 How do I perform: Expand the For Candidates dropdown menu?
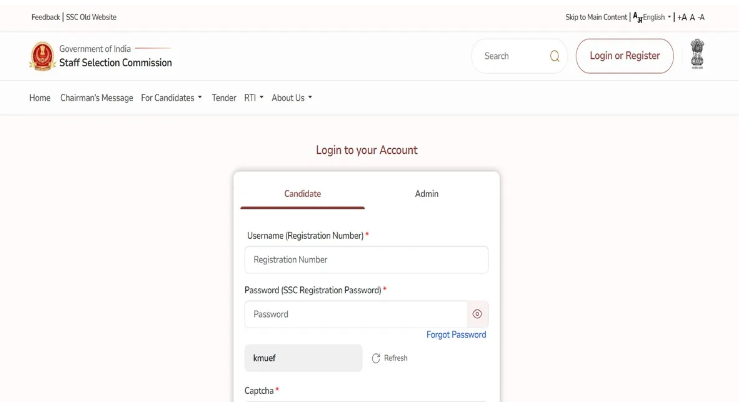(171, 98)
